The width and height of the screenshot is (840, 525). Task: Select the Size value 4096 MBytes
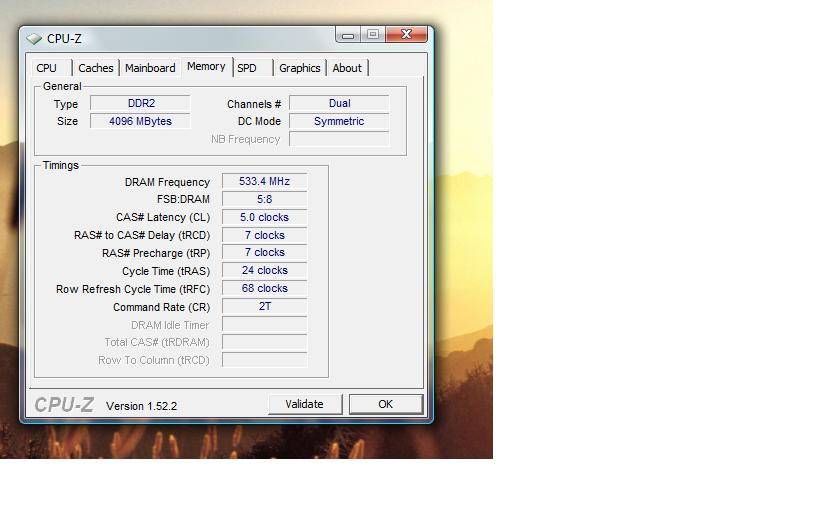(140, 121)
